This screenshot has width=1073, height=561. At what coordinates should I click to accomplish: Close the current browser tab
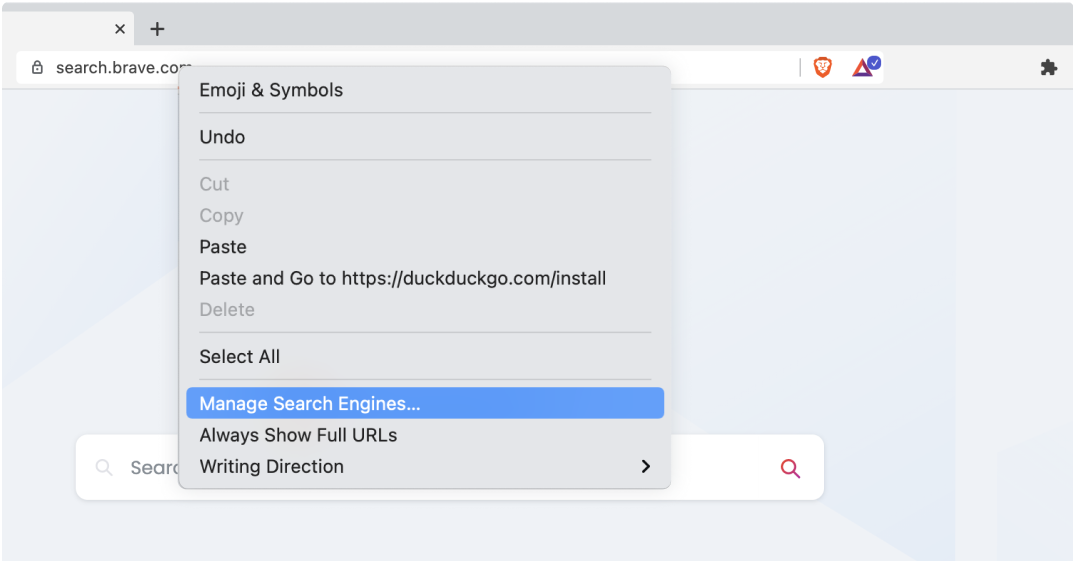(120, 29)
